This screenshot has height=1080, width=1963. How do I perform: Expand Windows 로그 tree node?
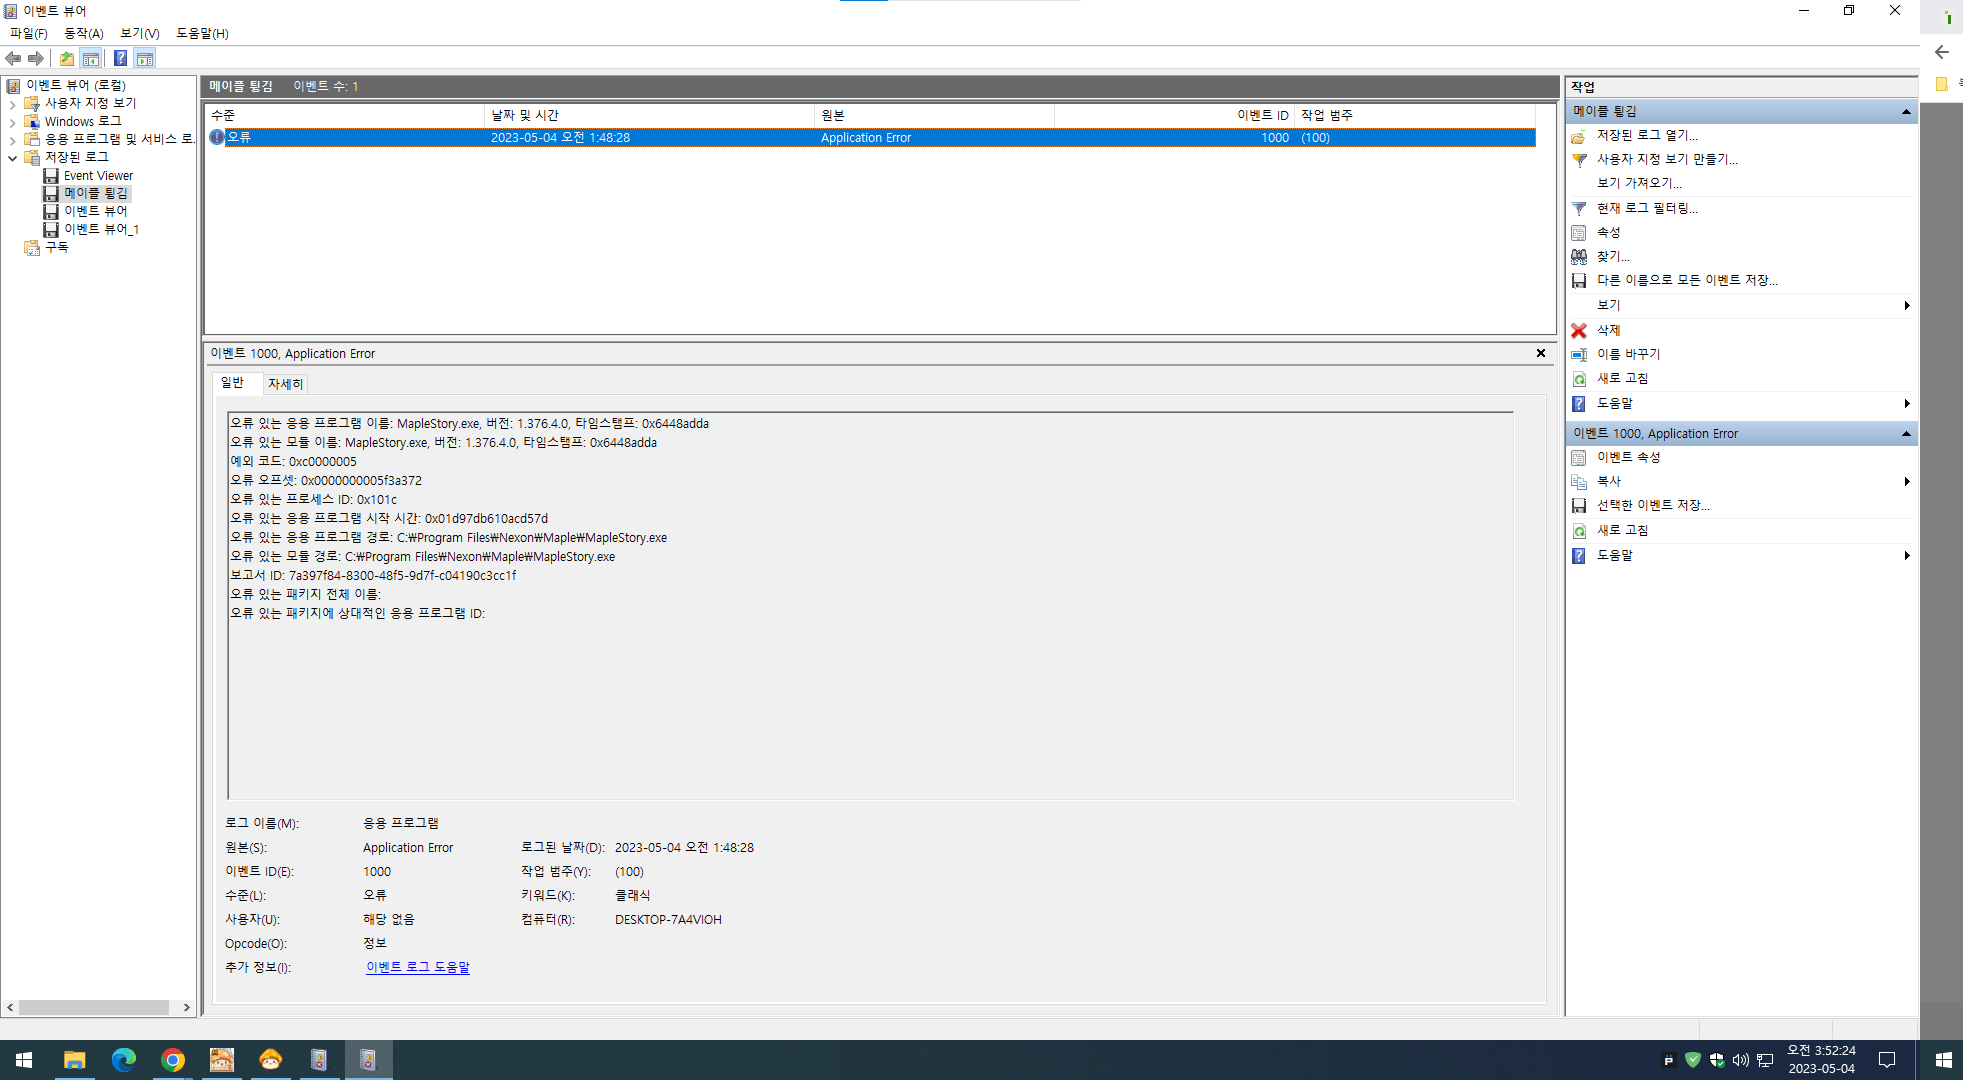coord(12,121)
